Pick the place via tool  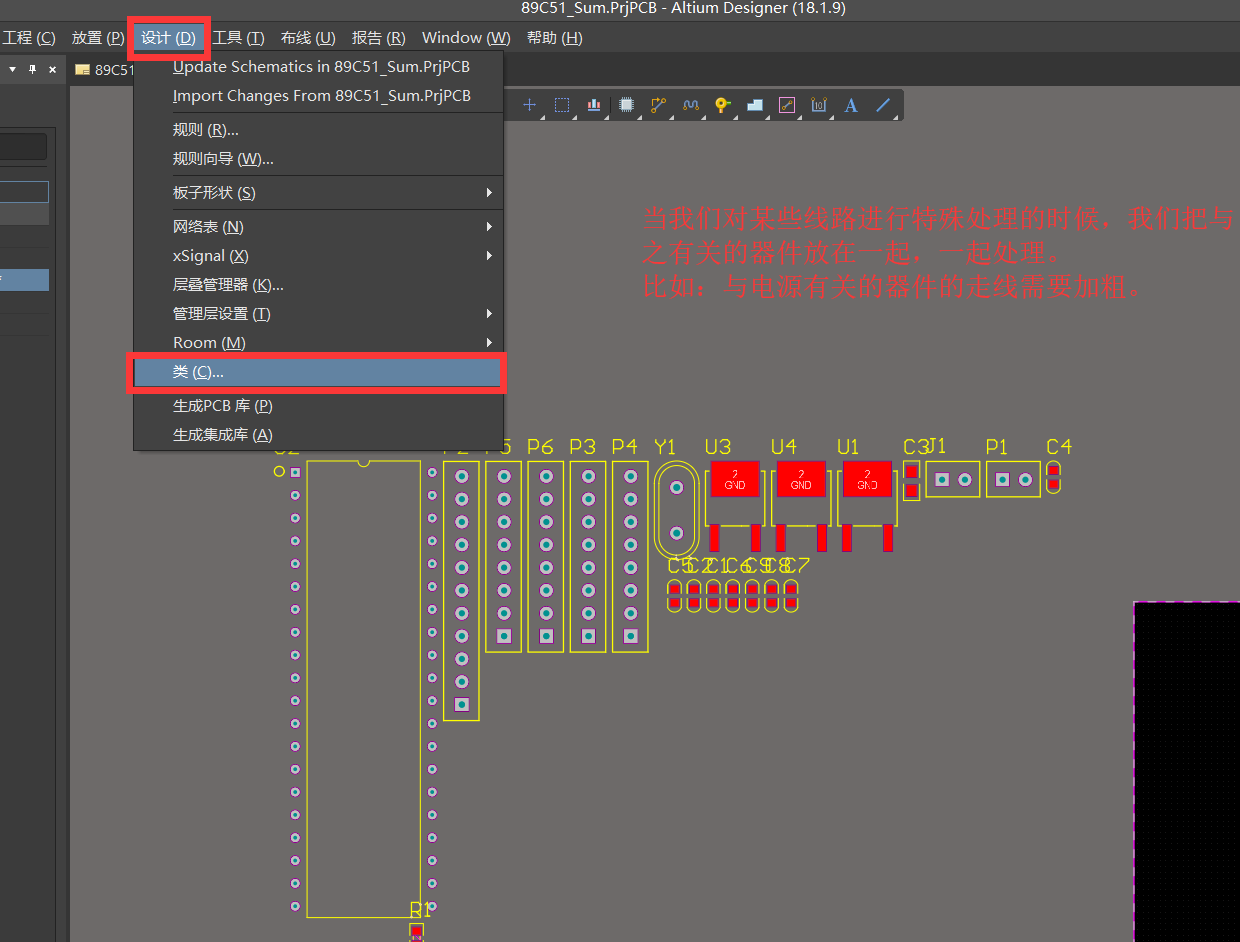click(x=722, y=105)
